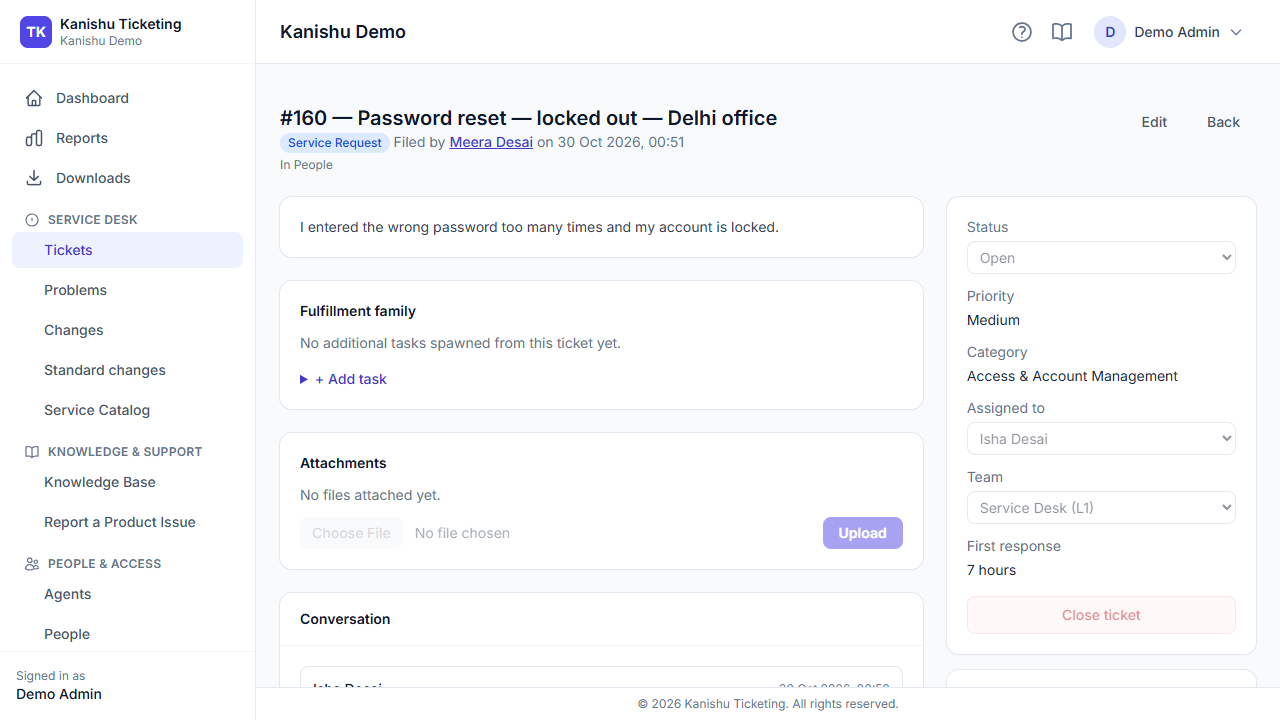The image size is (1280, 720).
Task: Open the Status dropdown showing Open
Action: click(1101, 258)
